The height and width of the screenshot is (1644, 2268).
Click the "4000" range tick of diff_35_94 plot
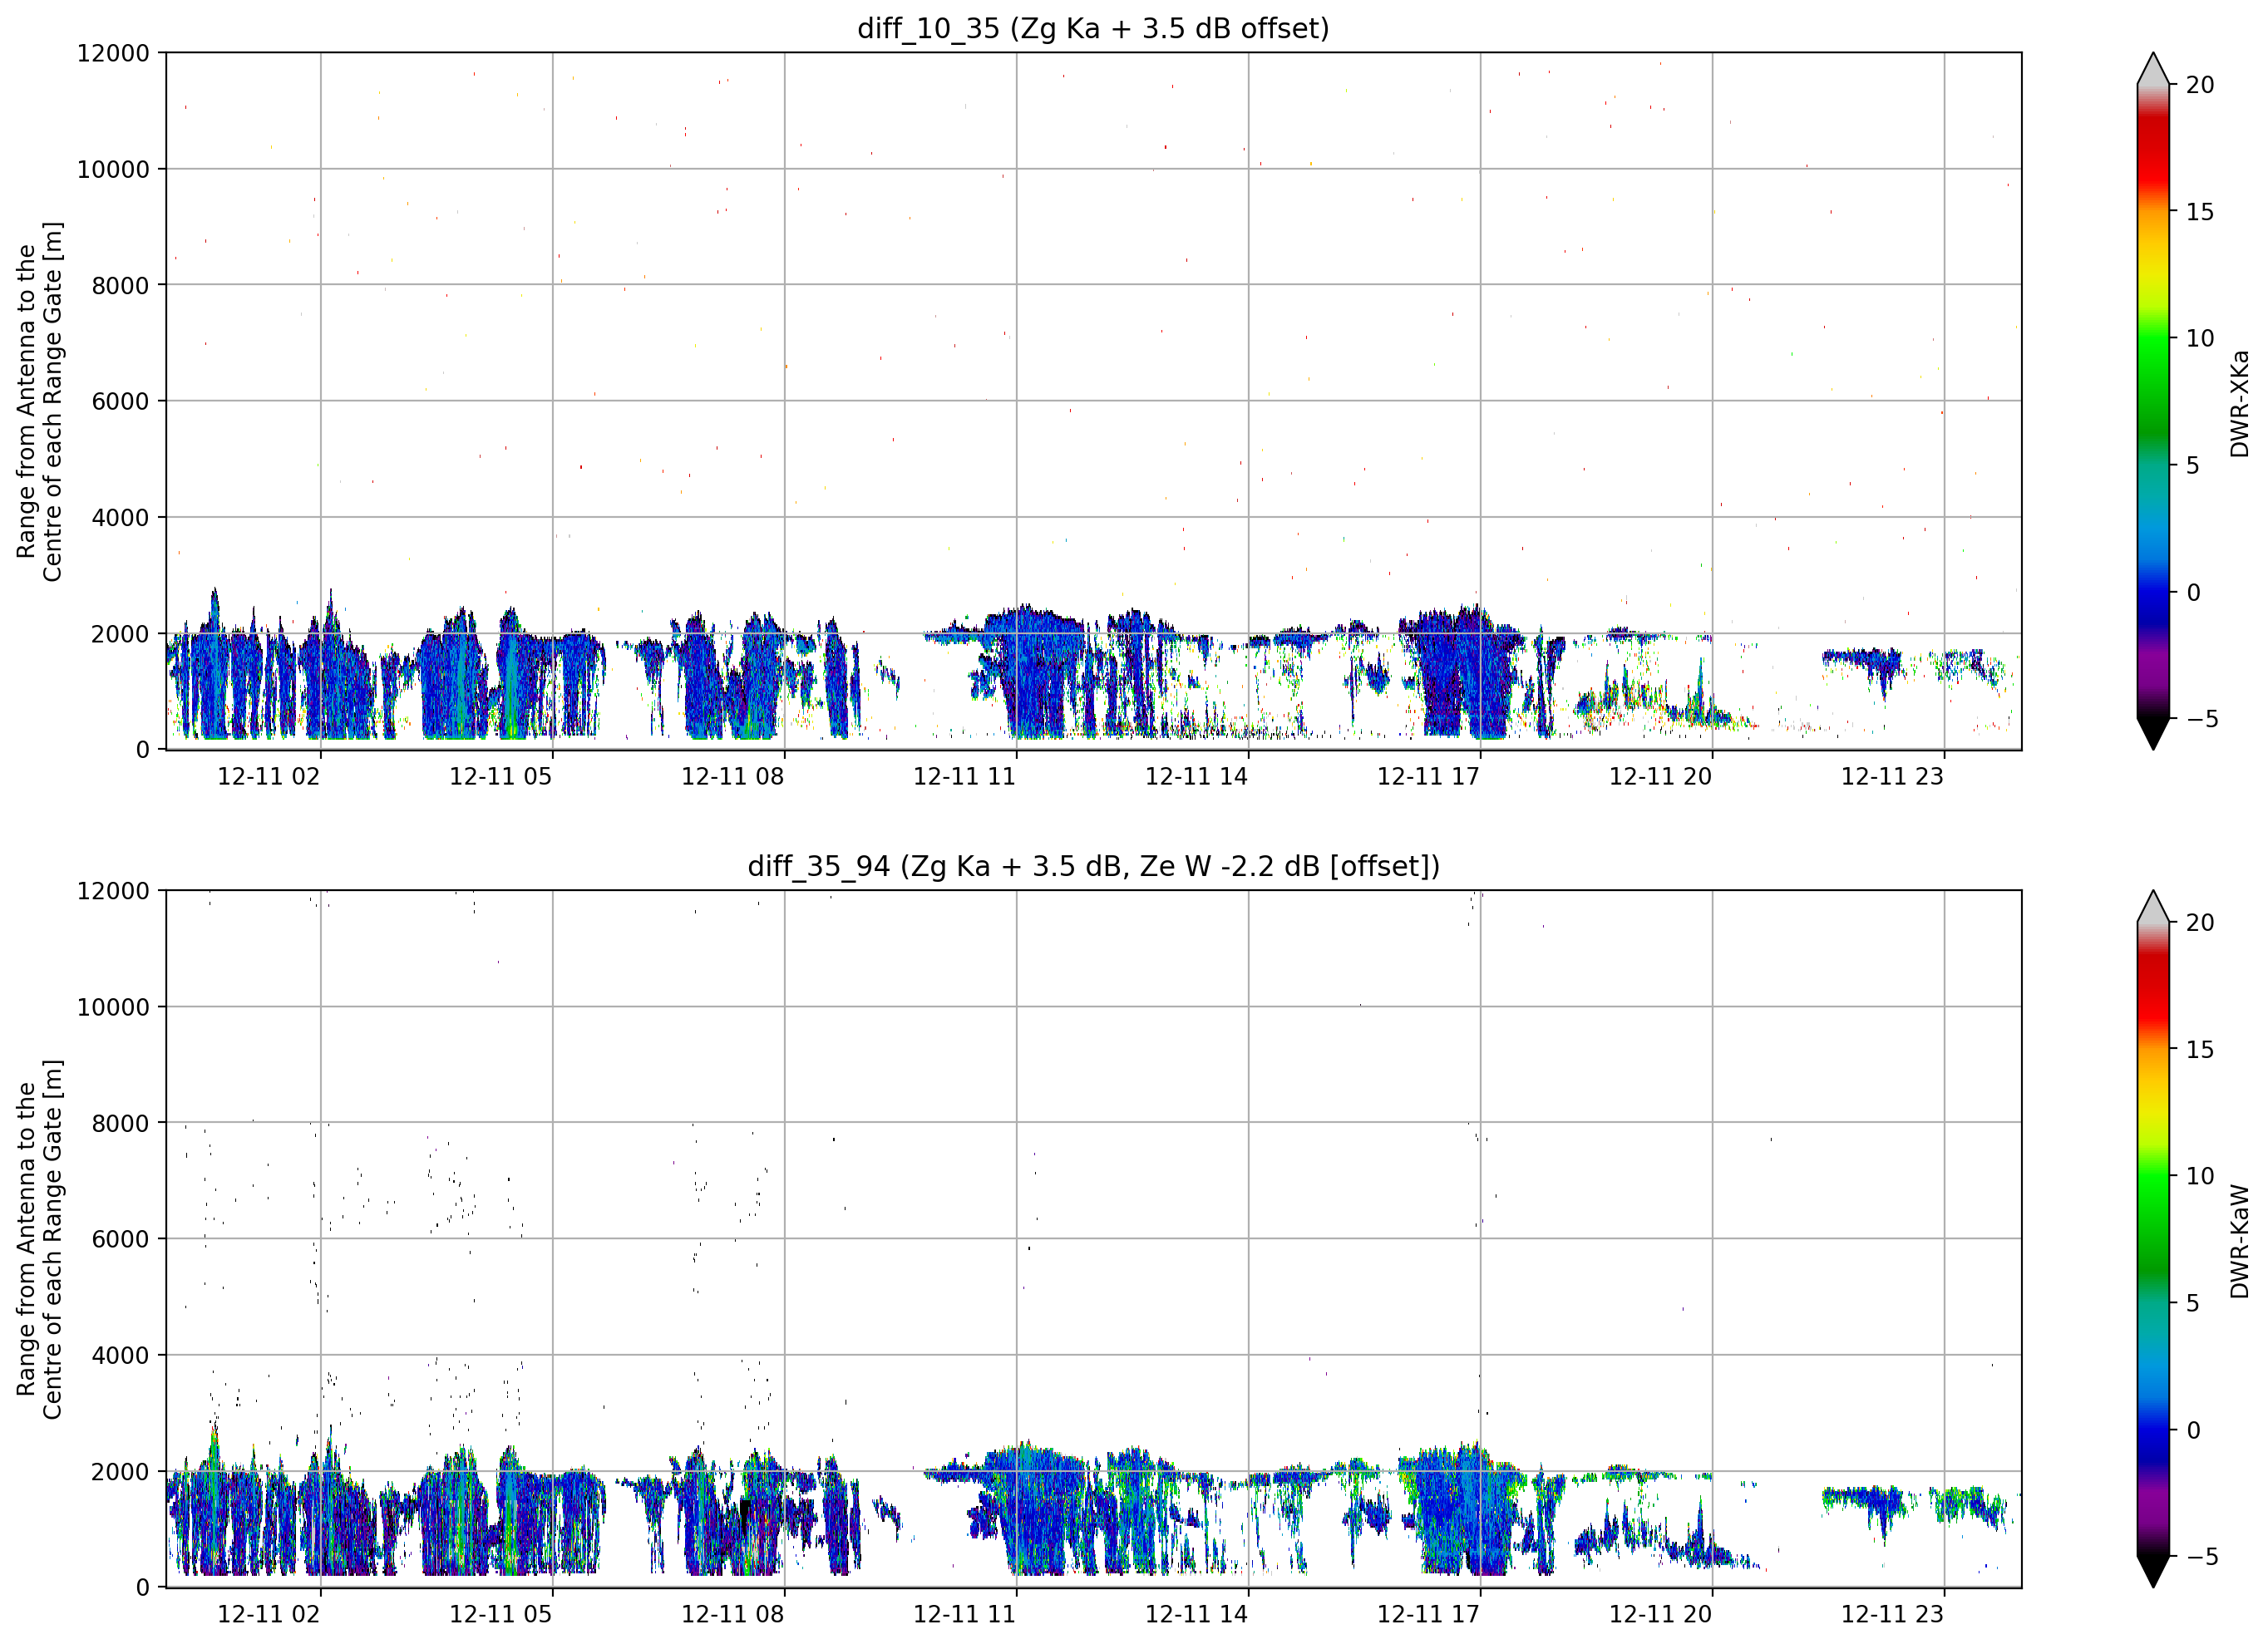pos(120,1355)
